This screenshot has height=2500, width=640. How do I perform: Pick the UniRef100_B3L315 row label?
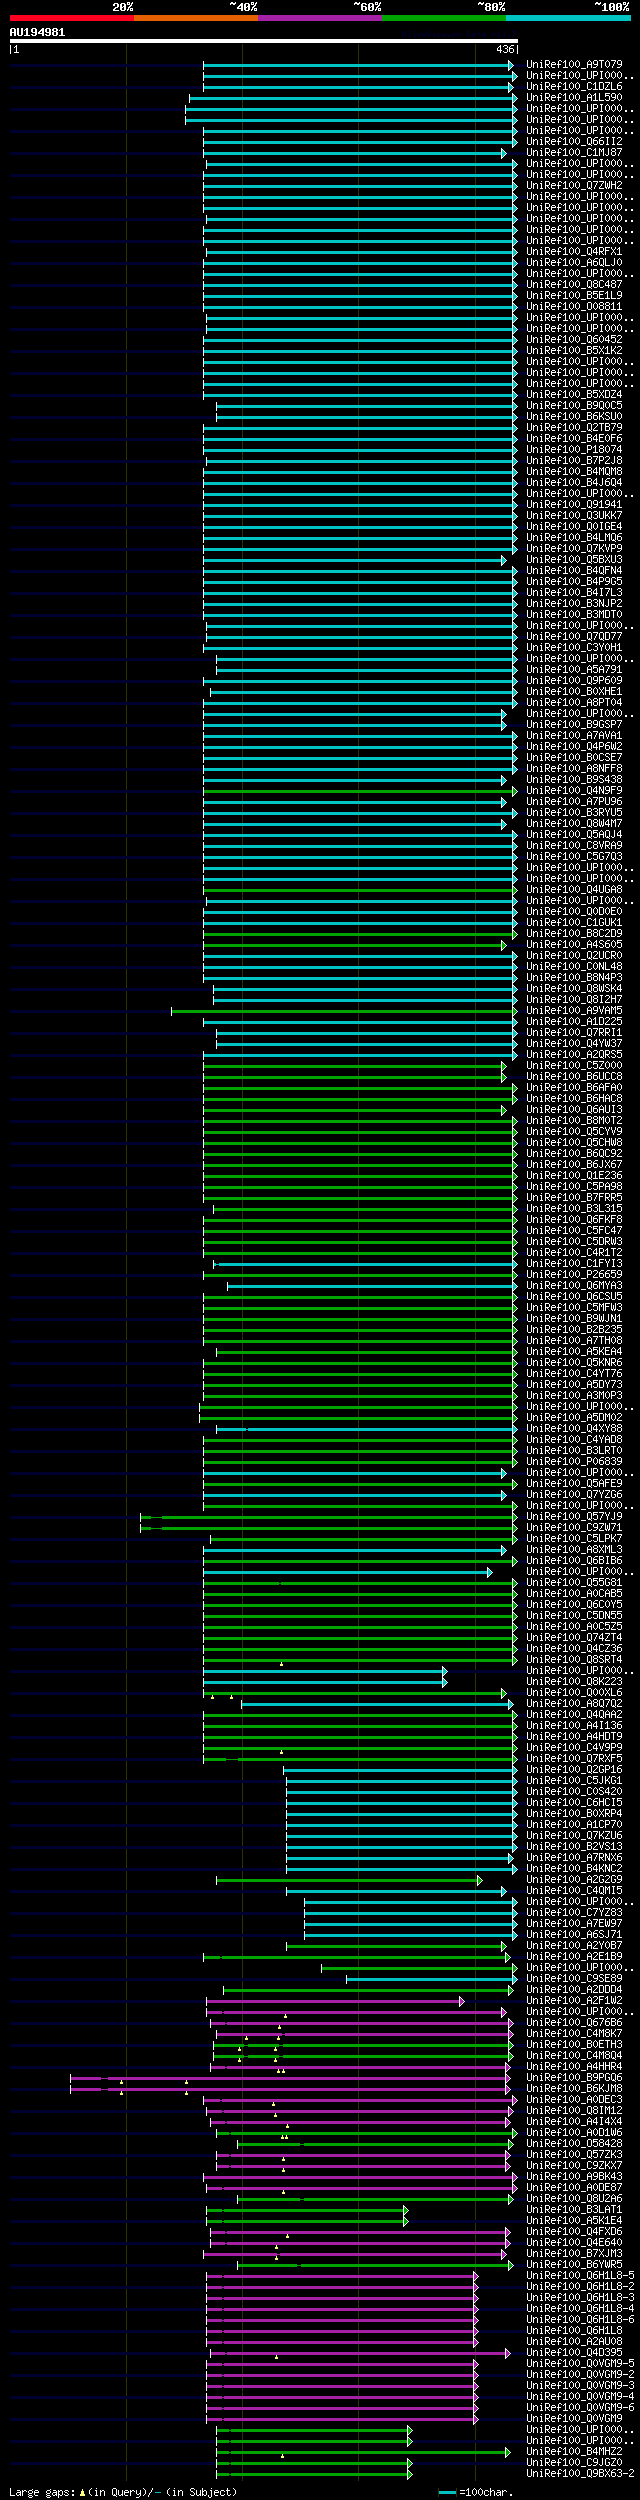(x=574, y=1209)
